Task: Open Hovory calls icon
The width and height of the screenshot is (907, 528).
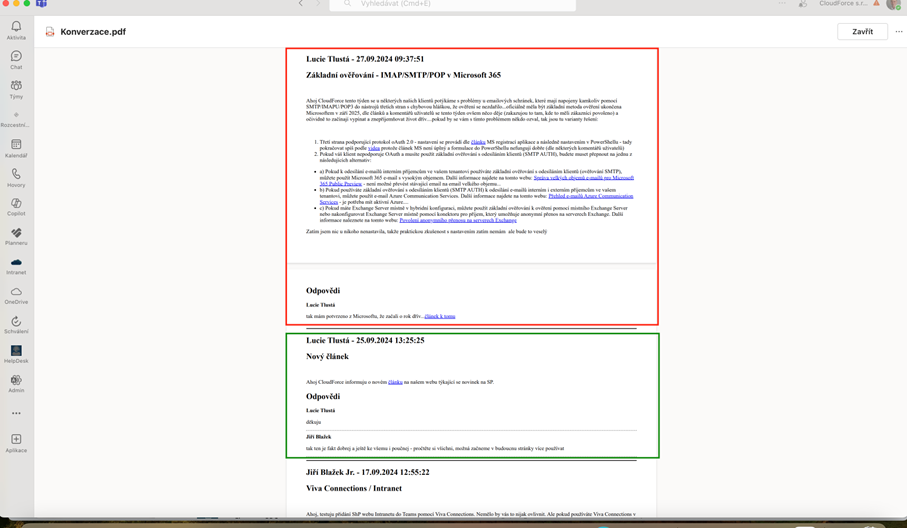Action: (x=16, y=178)
